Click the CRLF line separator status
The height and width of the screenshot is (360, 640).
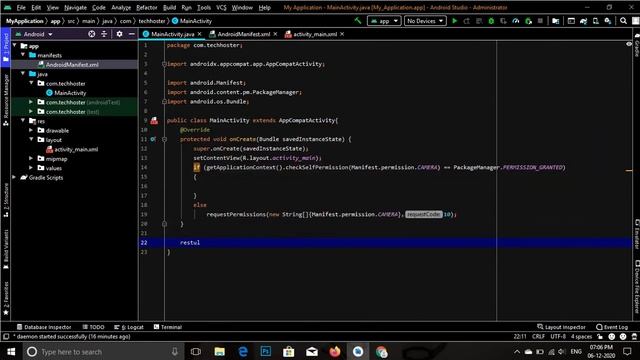point(538,337)
